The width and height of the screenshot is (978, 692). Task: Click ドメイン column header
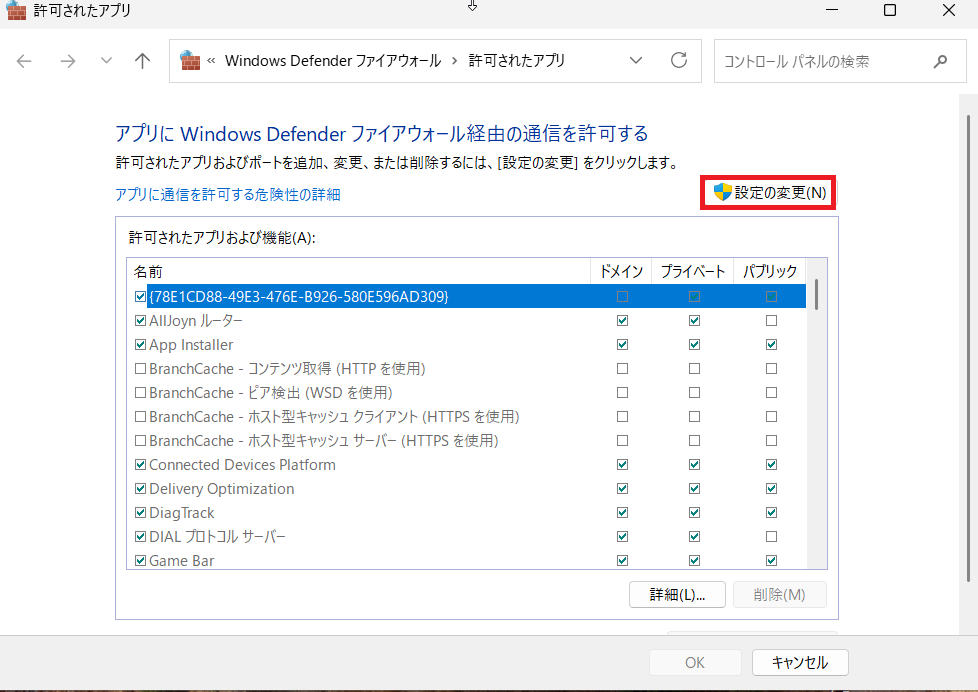point(621,271)
